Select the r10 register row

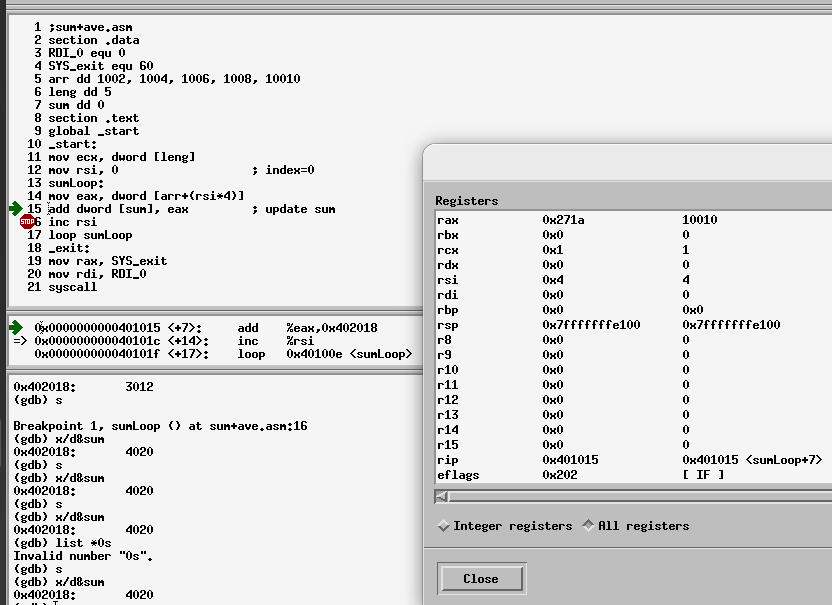pos(634,370)
